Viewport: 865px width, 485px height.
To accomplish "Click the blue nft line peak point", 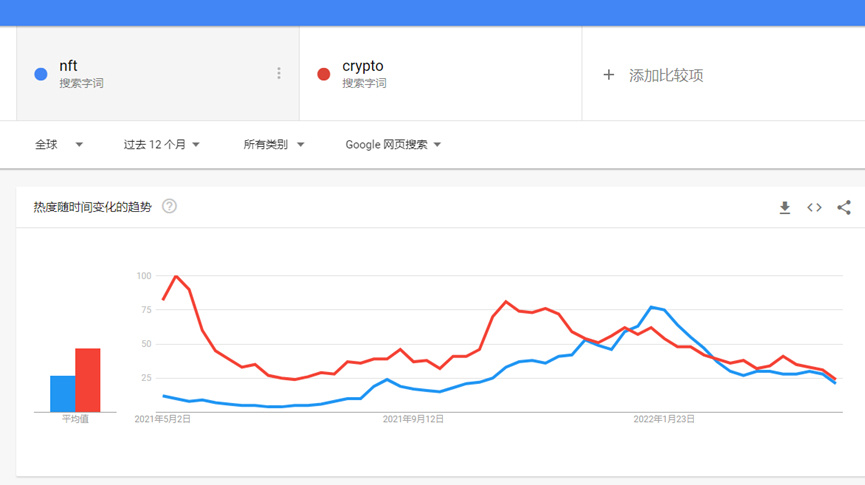I will click(651, 307).
